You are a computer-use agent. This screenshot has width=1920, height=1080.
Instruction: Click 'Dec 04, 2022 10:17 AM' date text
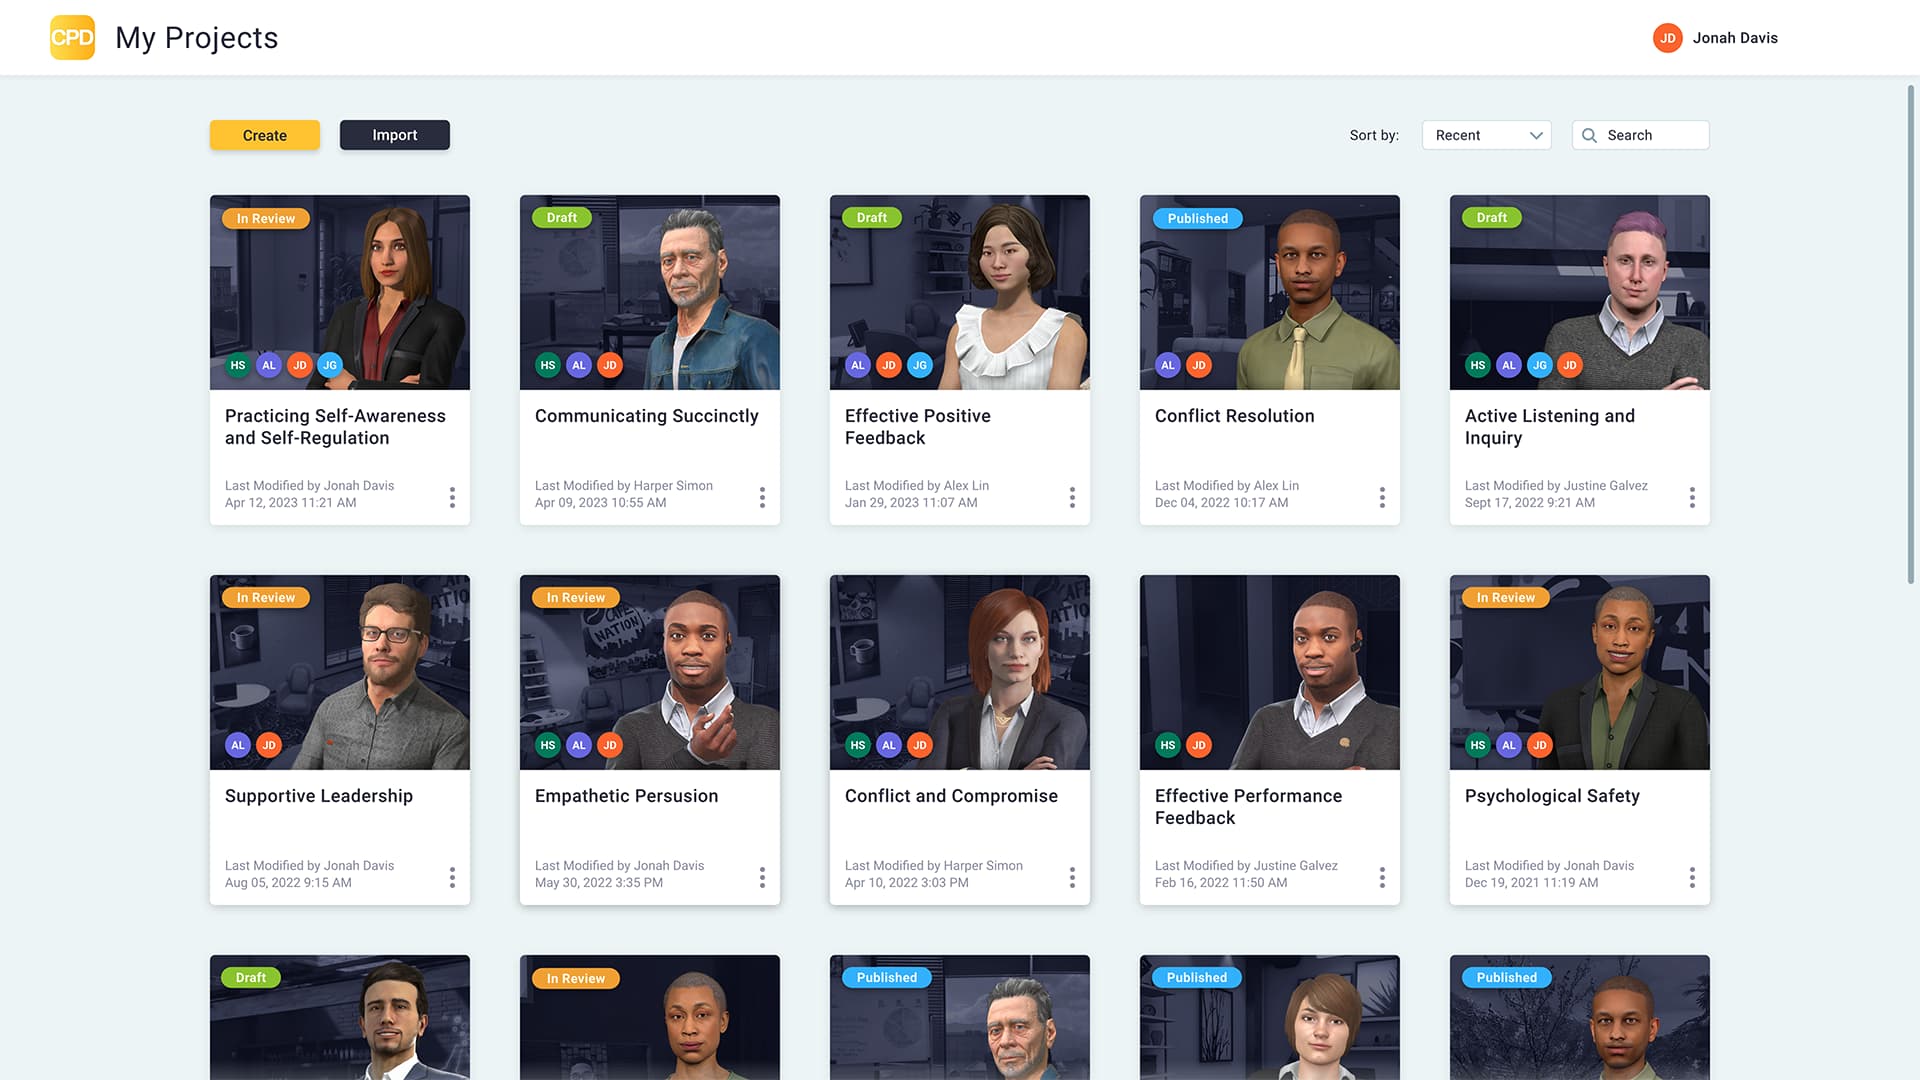tap(1221, 503)
